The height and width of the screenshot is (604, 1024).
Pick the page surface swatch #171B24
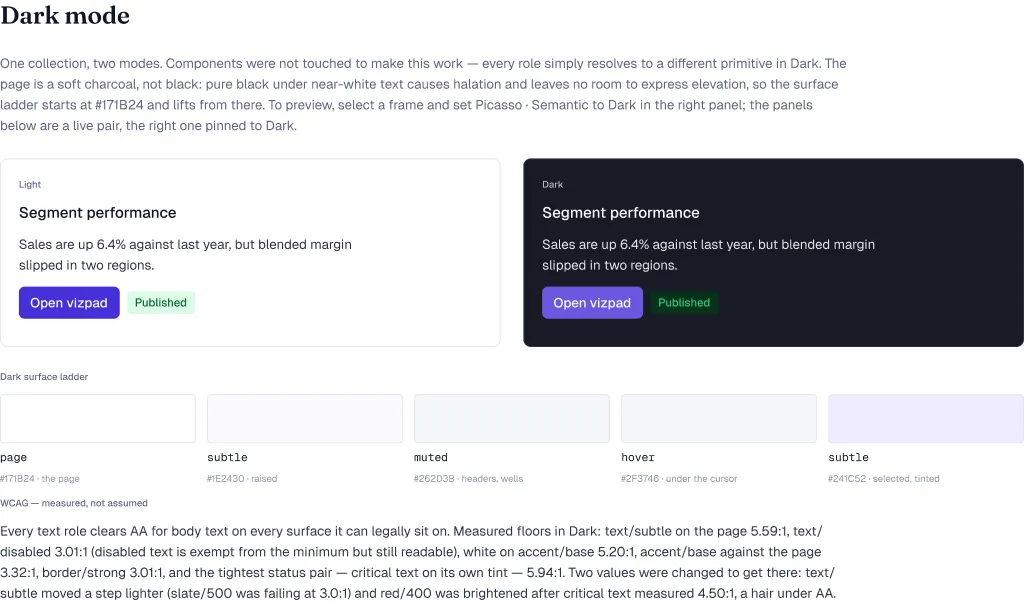98,419
